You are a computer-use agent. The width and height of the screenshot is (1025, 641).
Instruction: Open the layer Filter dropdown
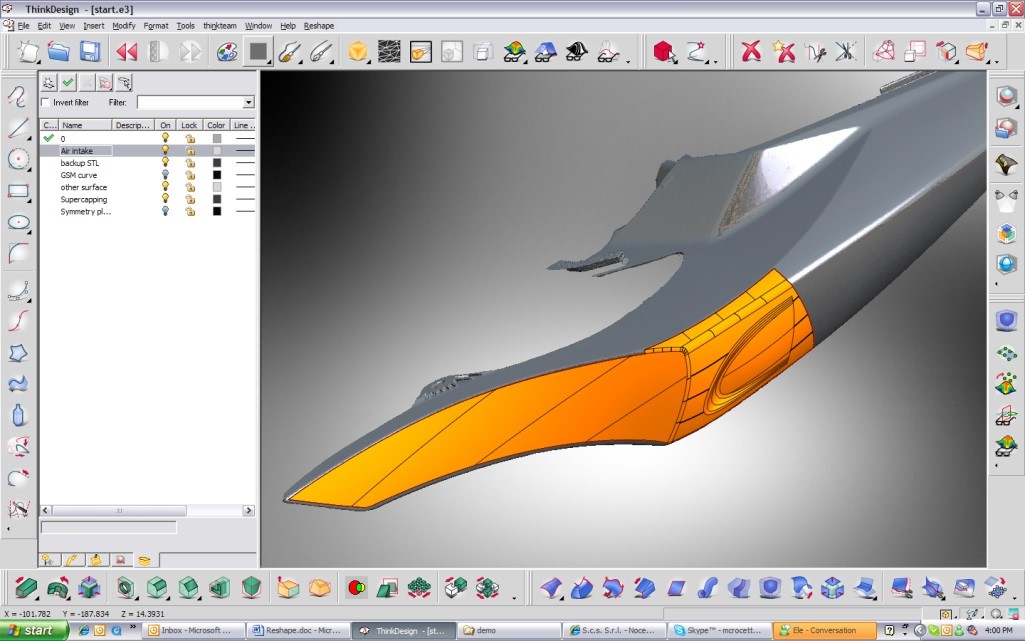tap(248, 102)
